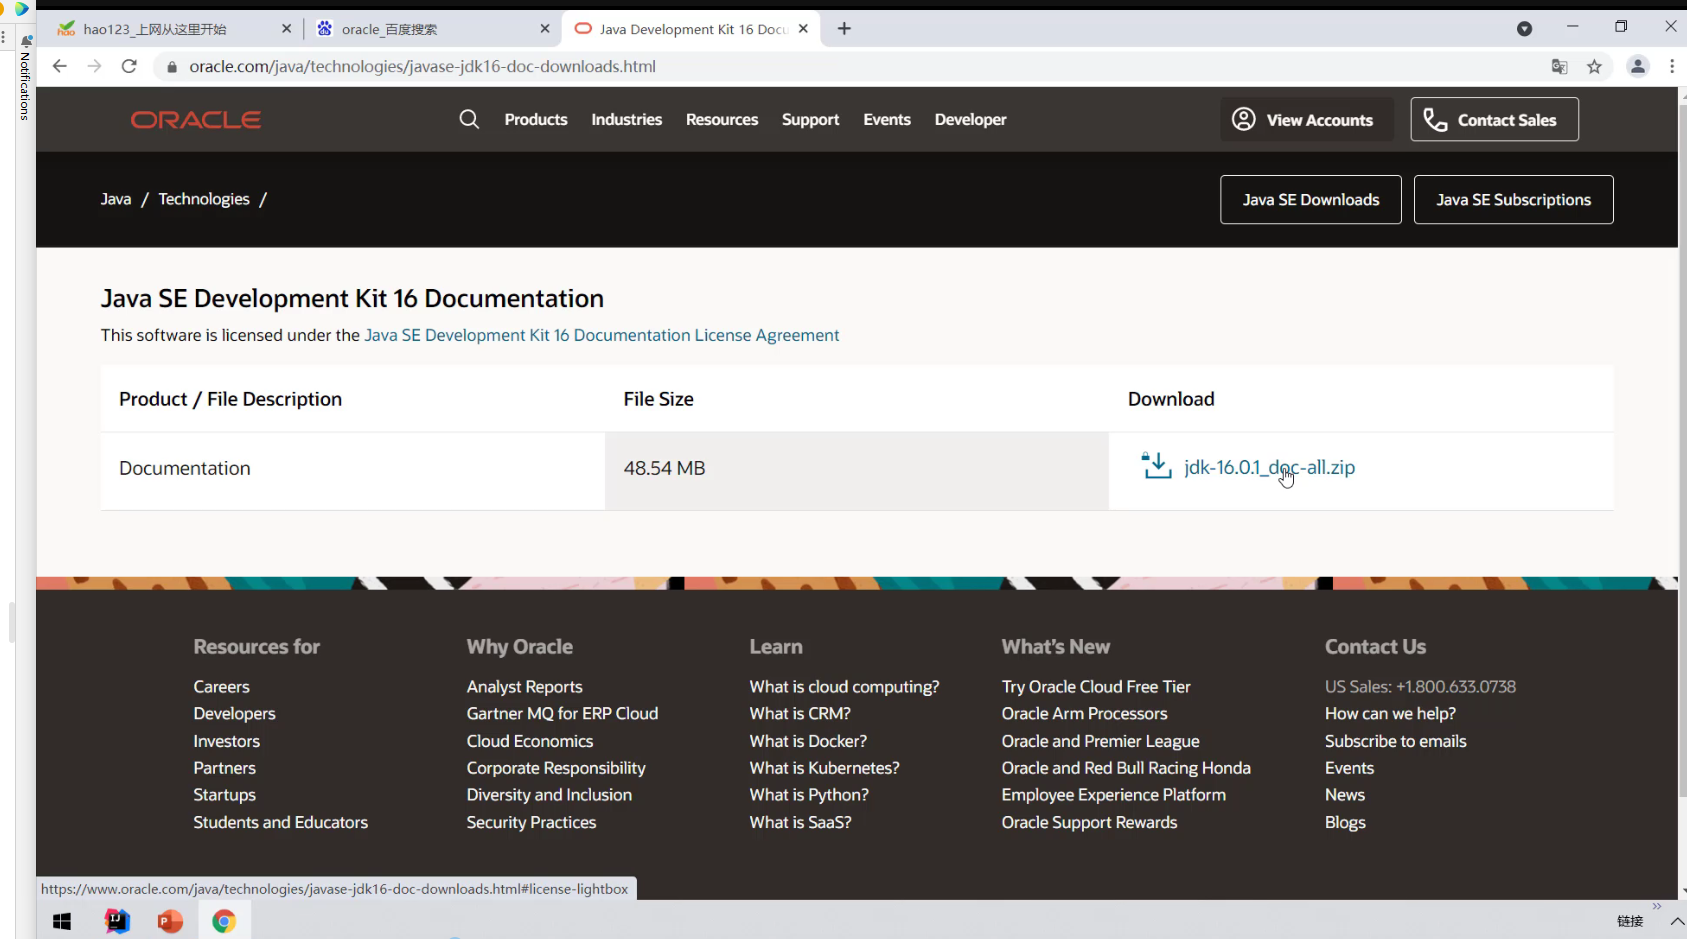Image resolution: width=1687 pixels, height=939 pixels.
Task: Open the Industries menu
Action: [627, 120]
